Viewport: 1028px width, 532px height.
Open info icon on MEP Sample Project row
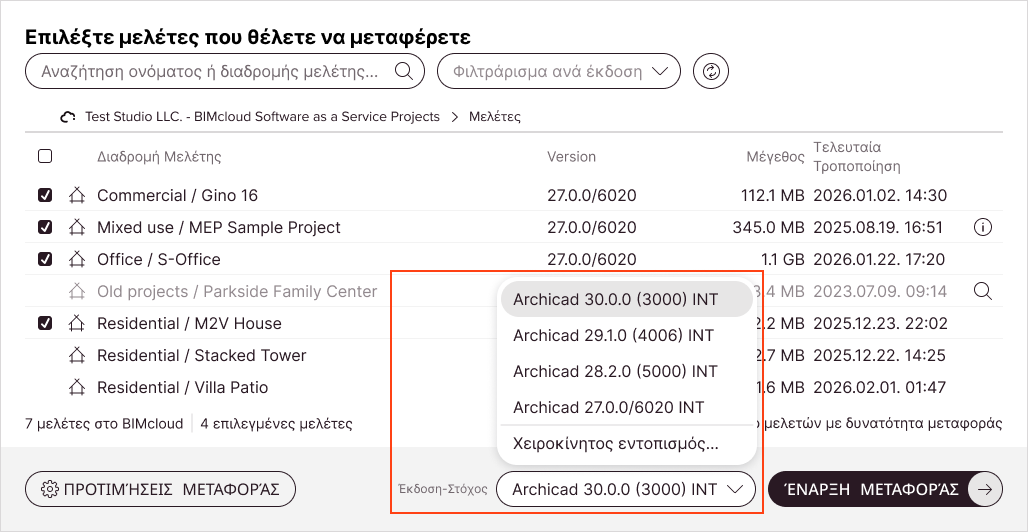(983, 228)
